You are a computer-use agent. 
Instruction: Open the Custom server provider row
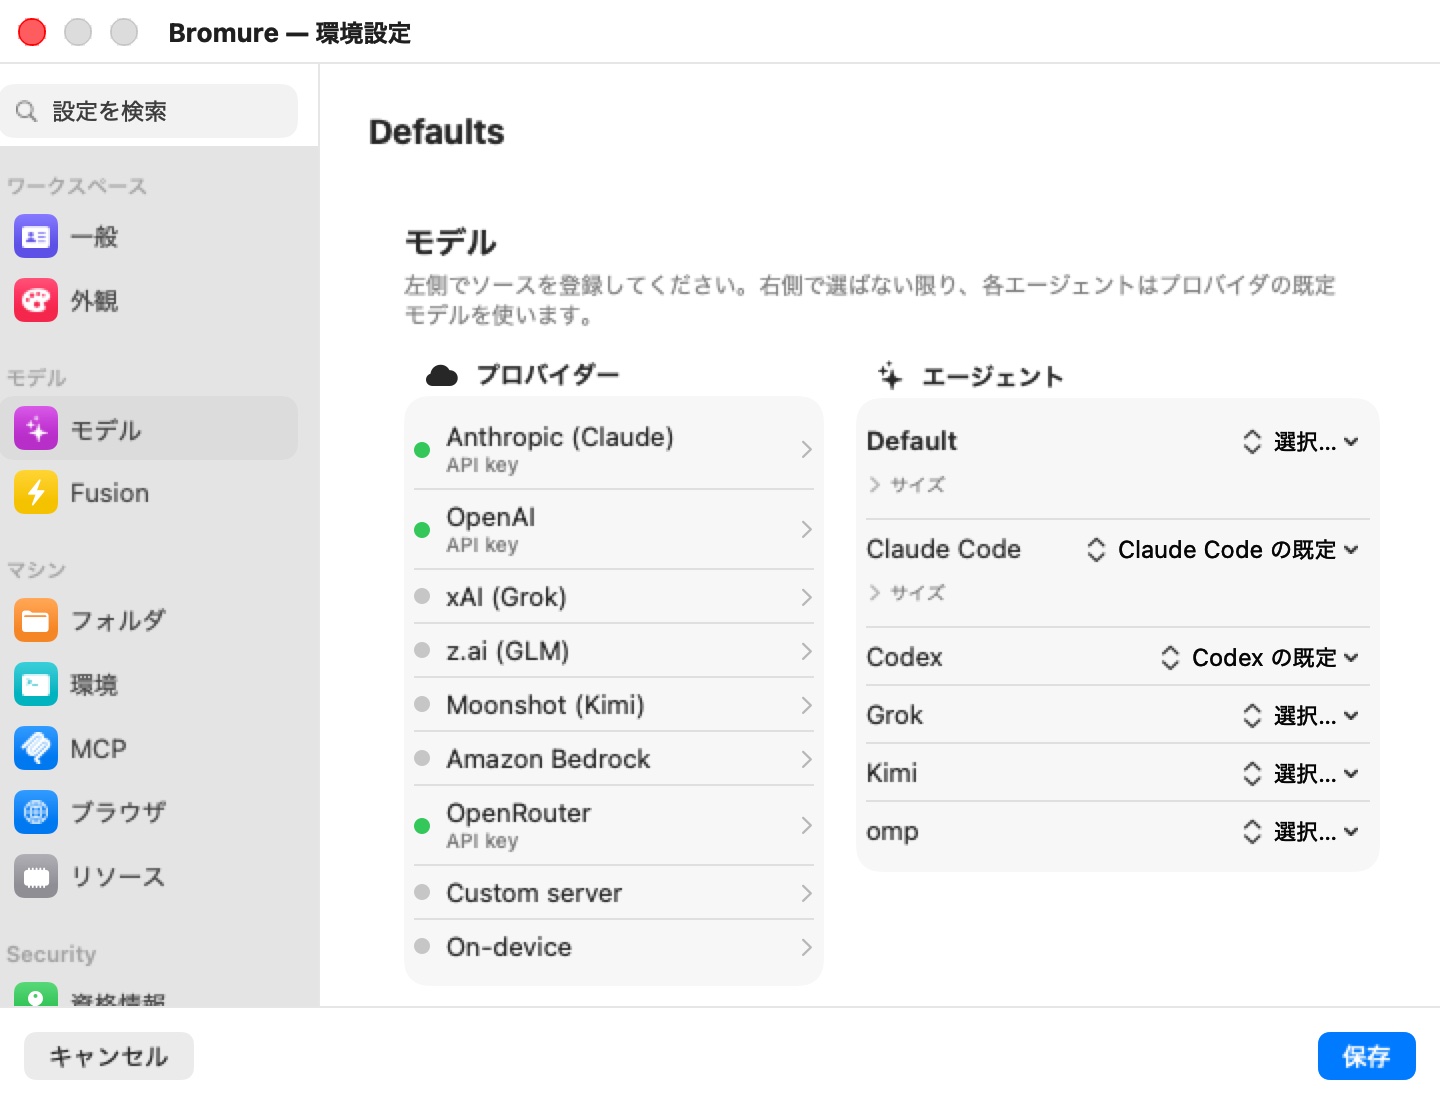point(614,893)
